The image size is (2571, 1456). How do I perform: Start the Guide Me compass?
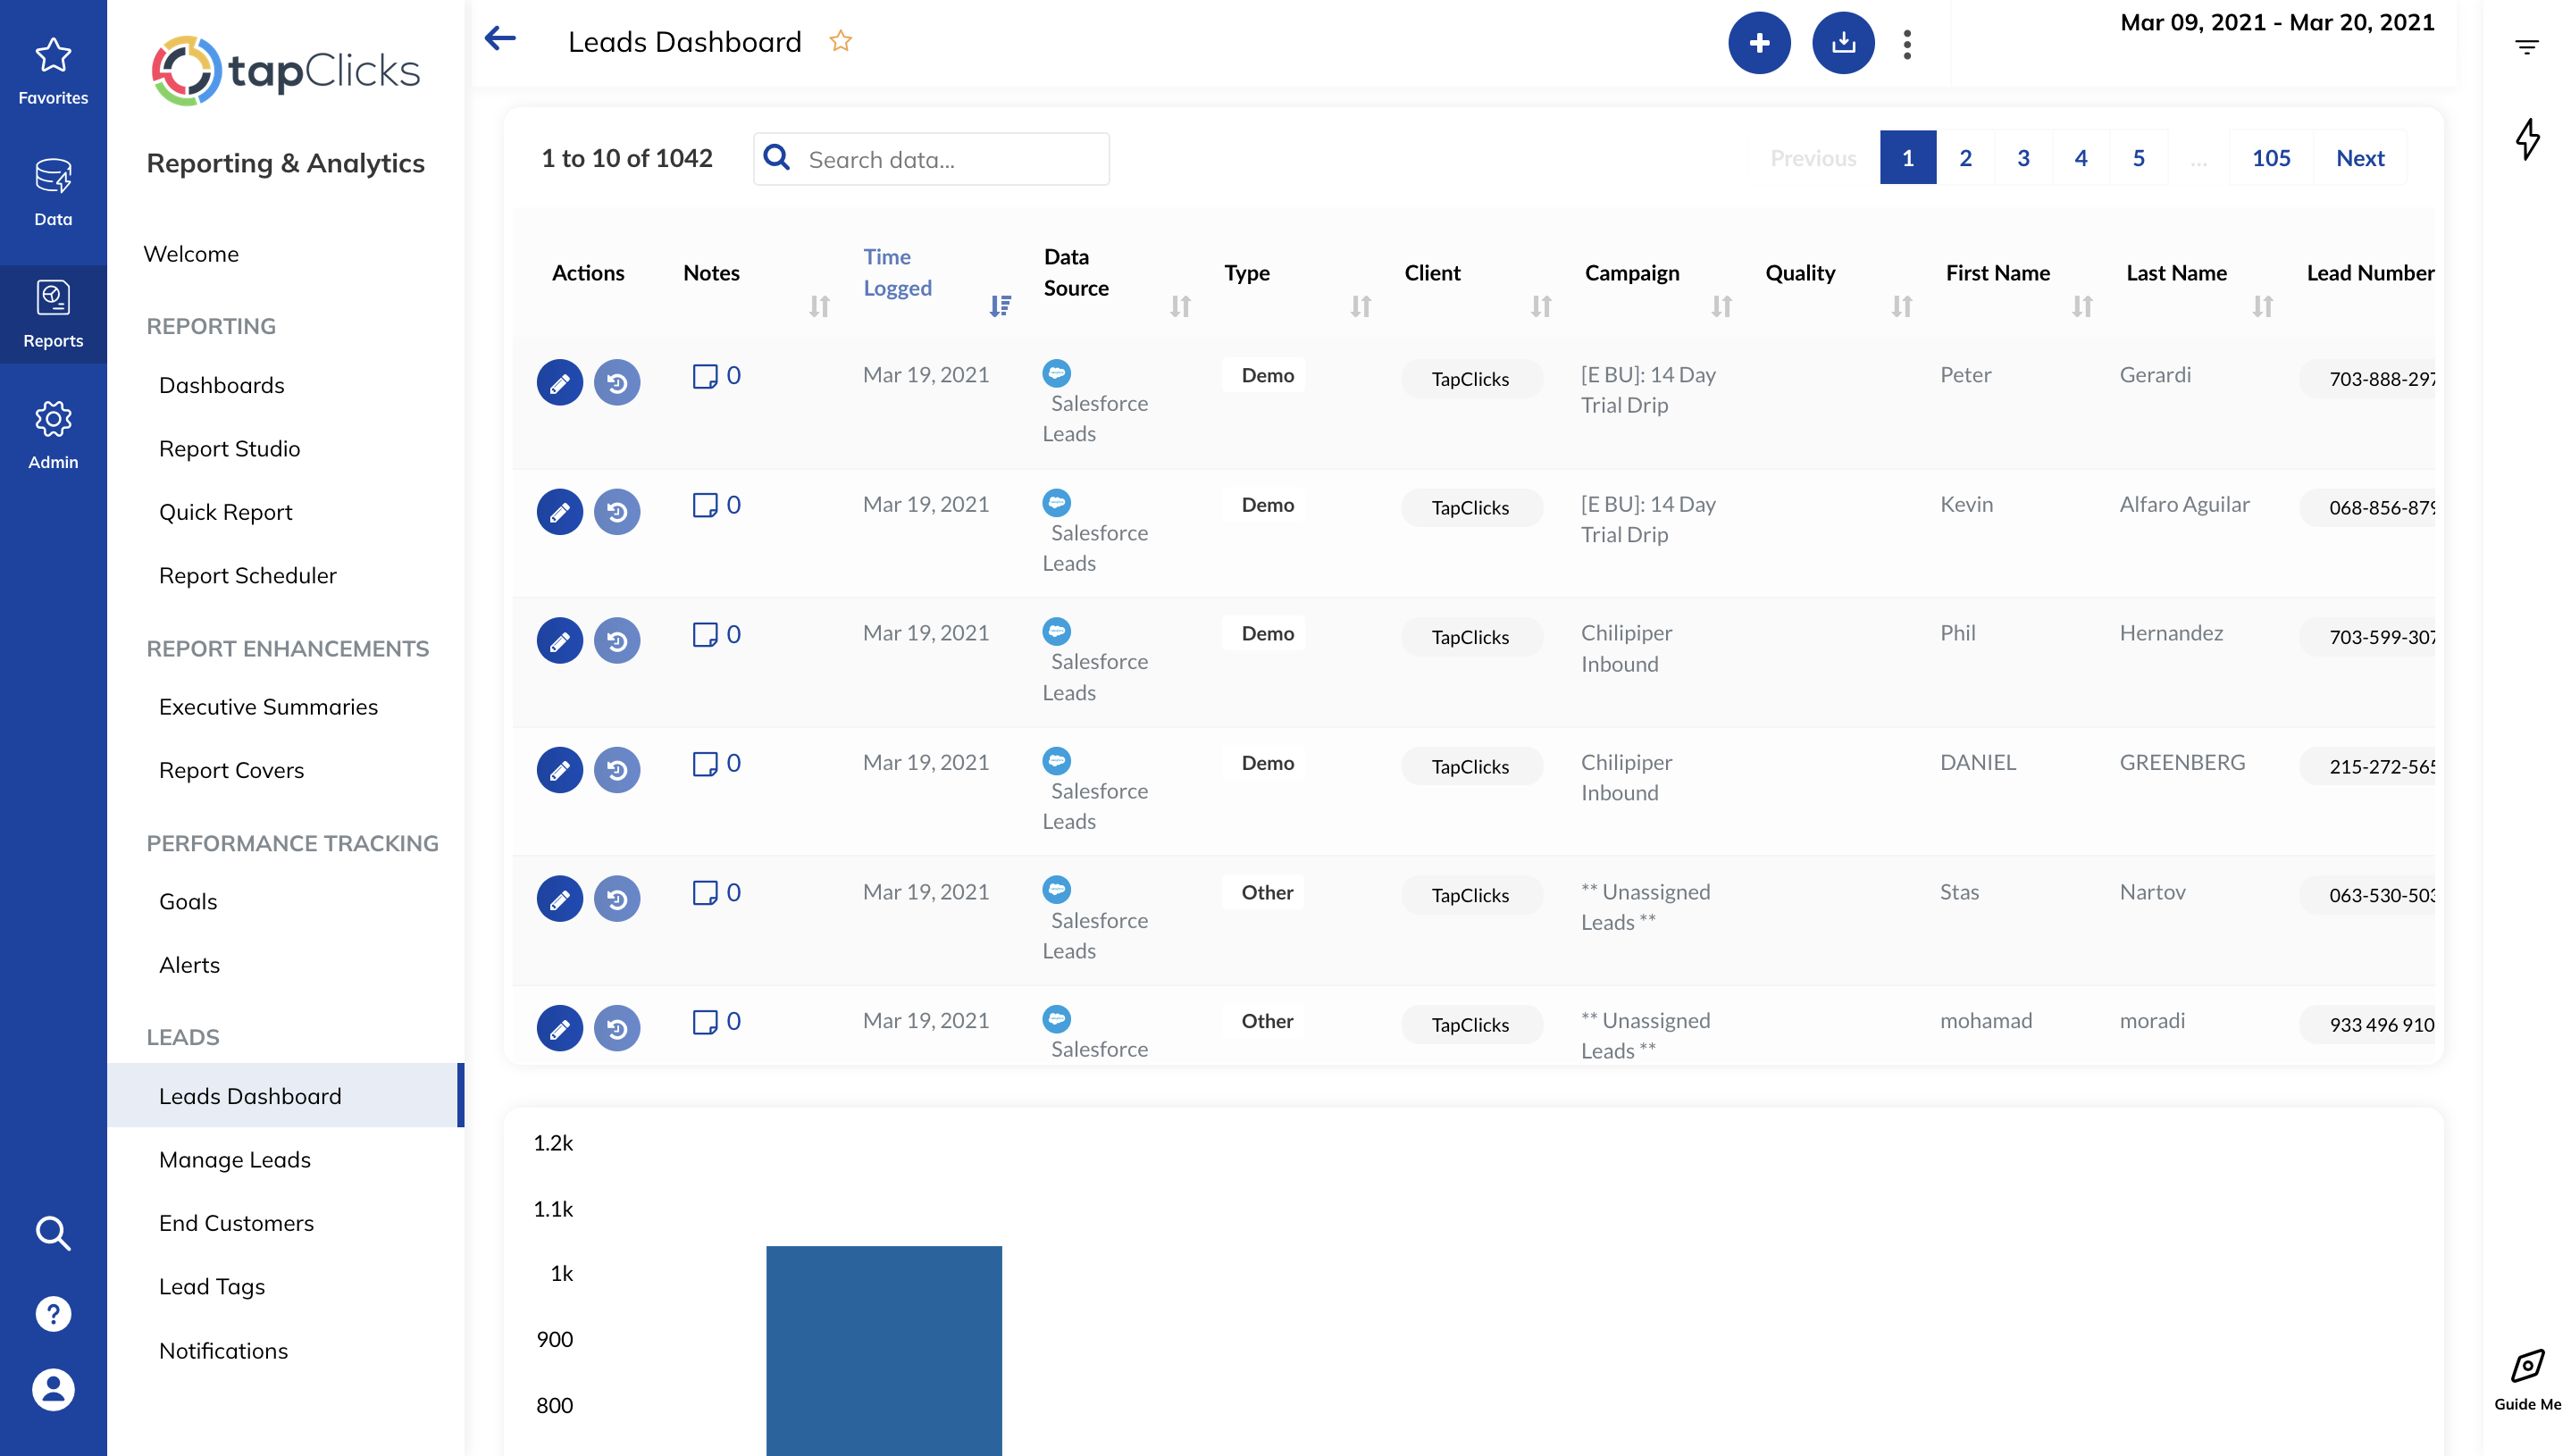point(2527,1380)
